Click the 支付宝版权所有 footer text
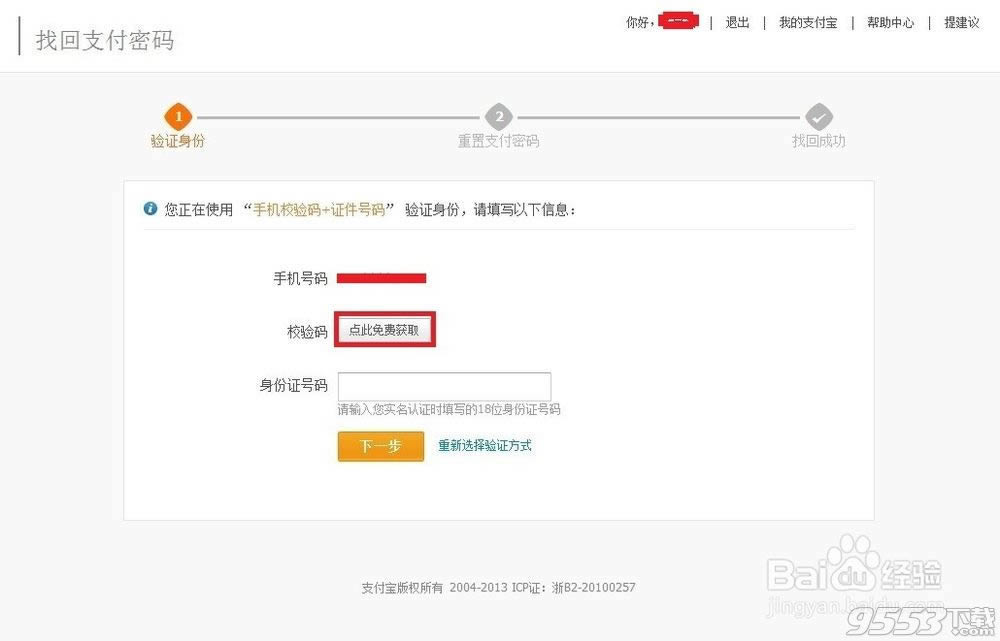 point(401,588)
